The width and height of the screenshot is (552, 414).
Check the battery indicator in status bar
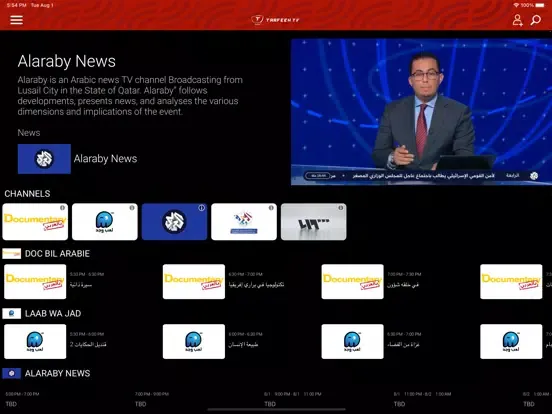(540, 5)
